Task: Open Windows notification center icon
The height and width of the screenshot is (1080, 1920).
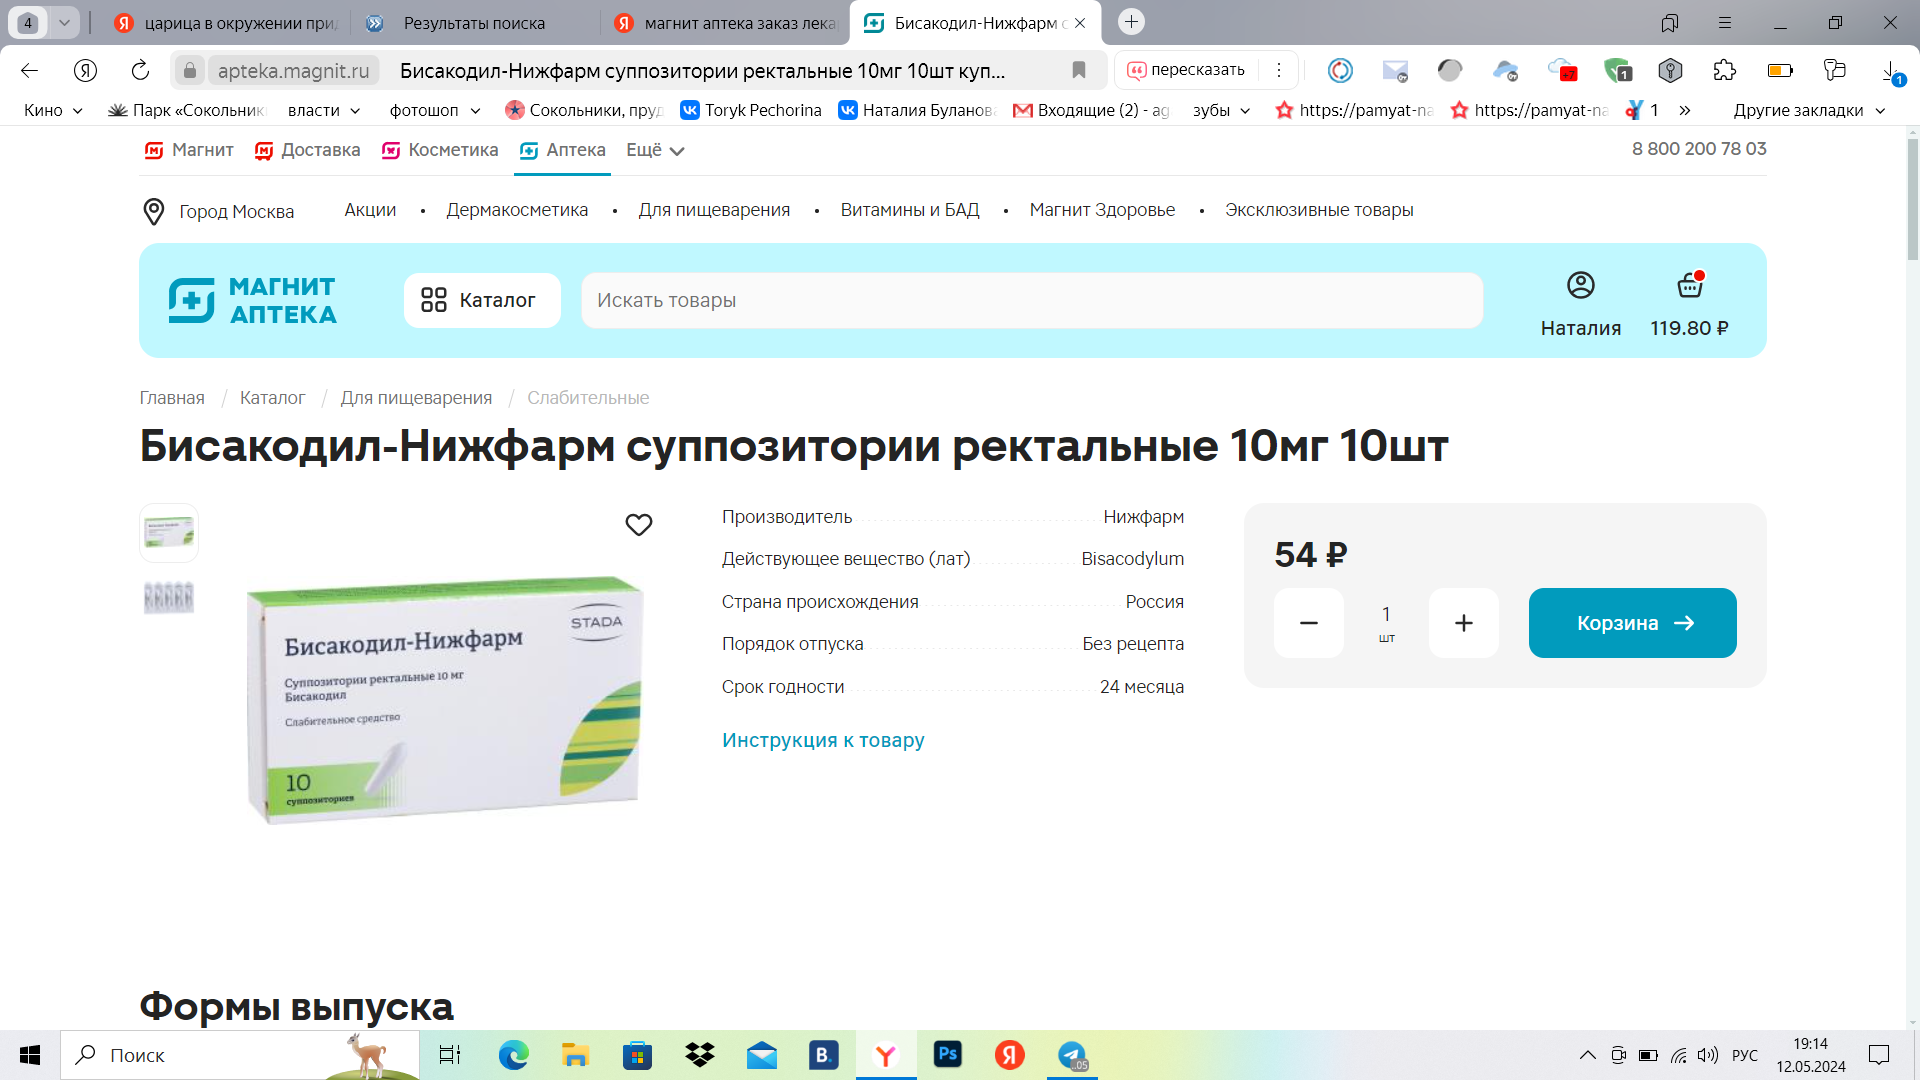Action: (x=1879, y=1055)
